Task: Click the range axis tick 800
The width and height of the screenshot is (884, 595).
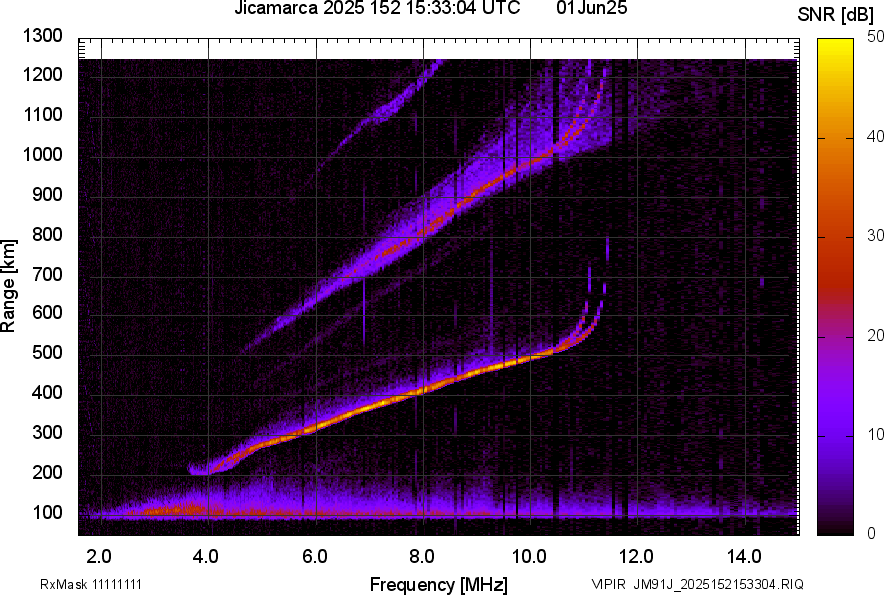Action: [47, 235]
